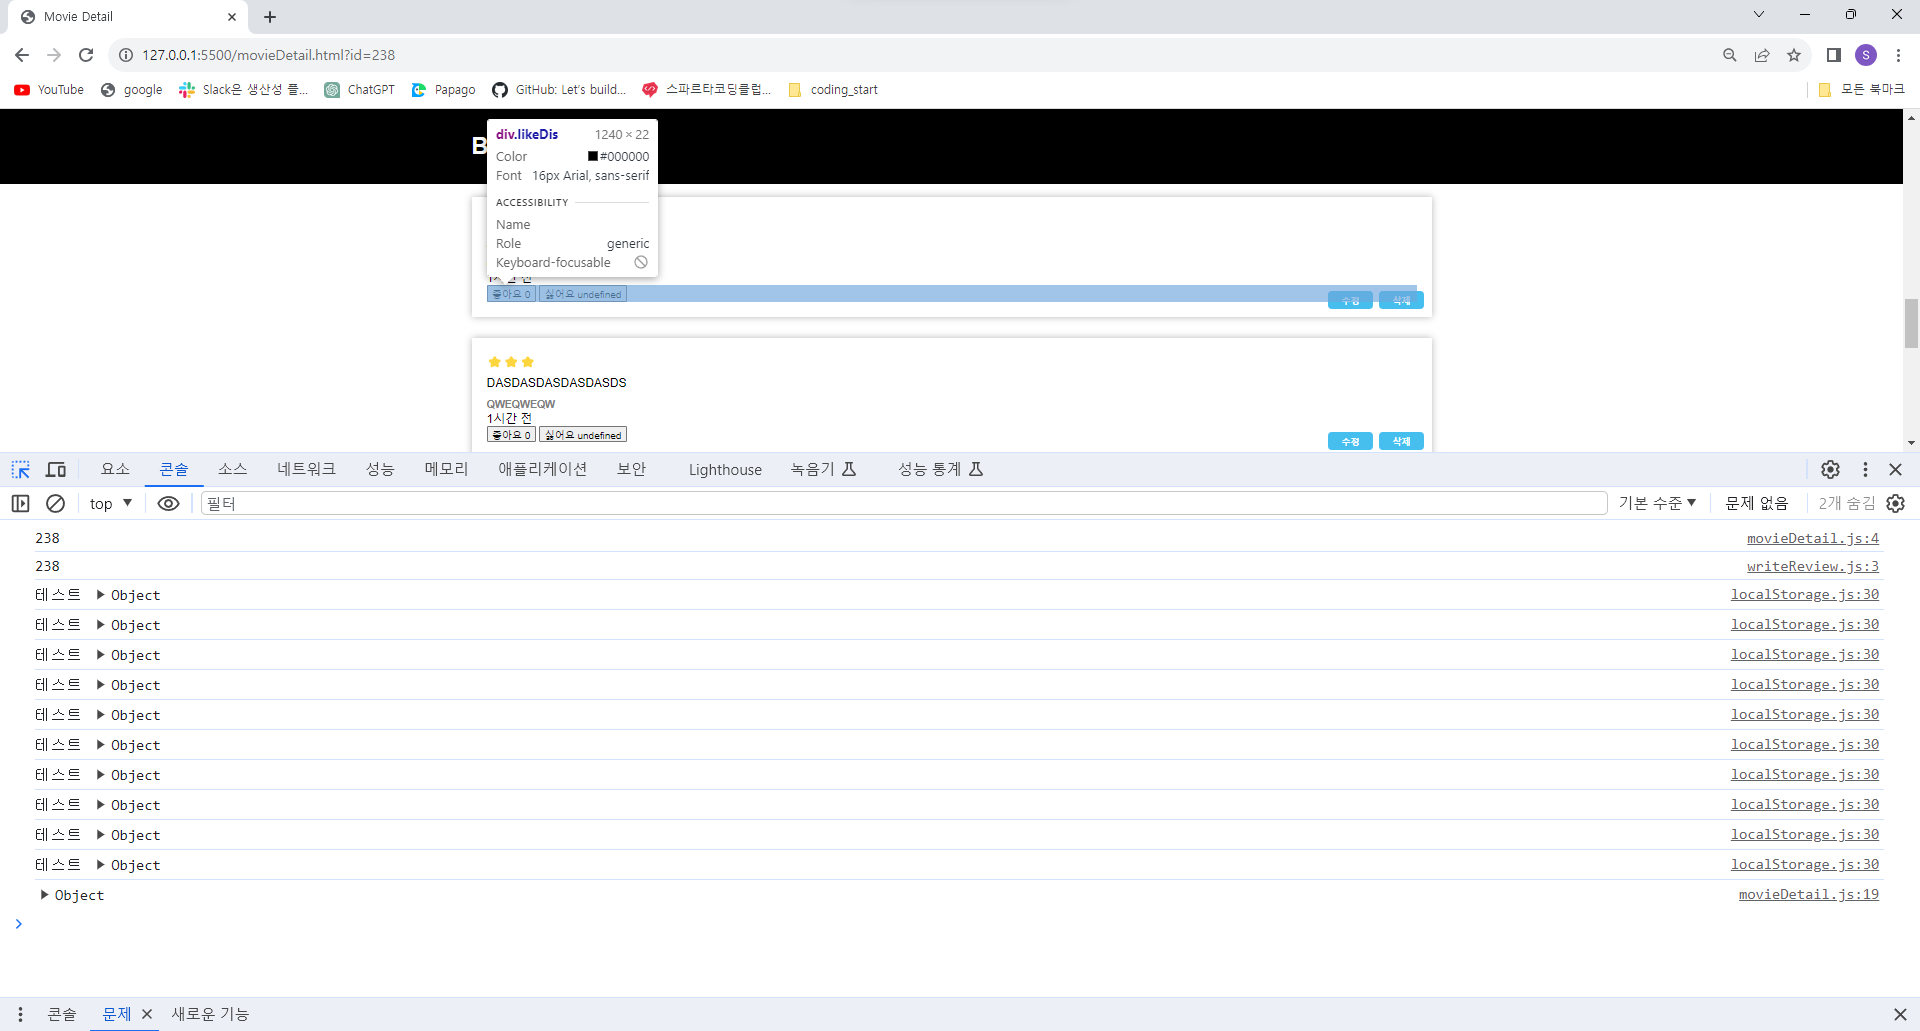Open the coding_start bookmark folder
This screenshot has height=1031, width=1920.
coord(833,90)
